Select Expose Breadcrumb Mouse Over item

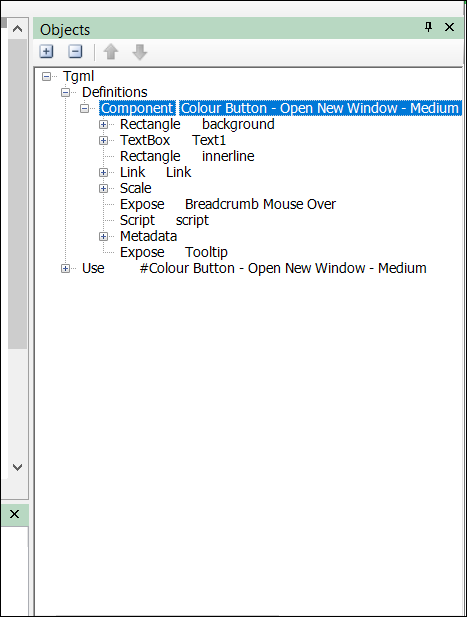pos(228,204)
